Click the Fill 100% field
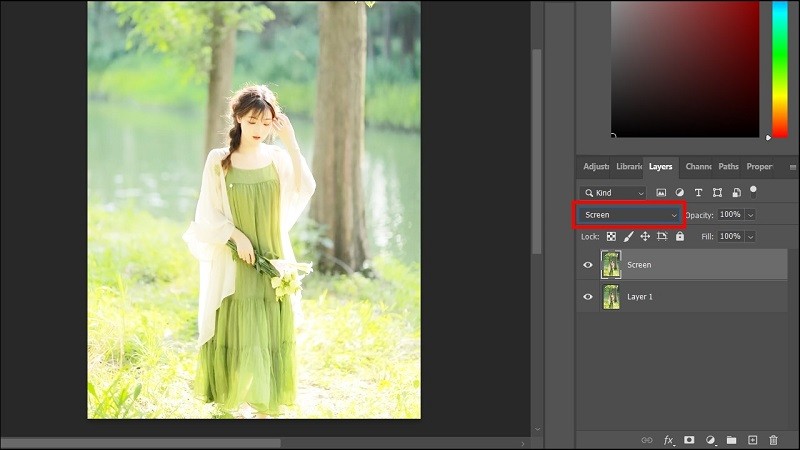This screenshot has height=450, width=800. click(731, 236)
